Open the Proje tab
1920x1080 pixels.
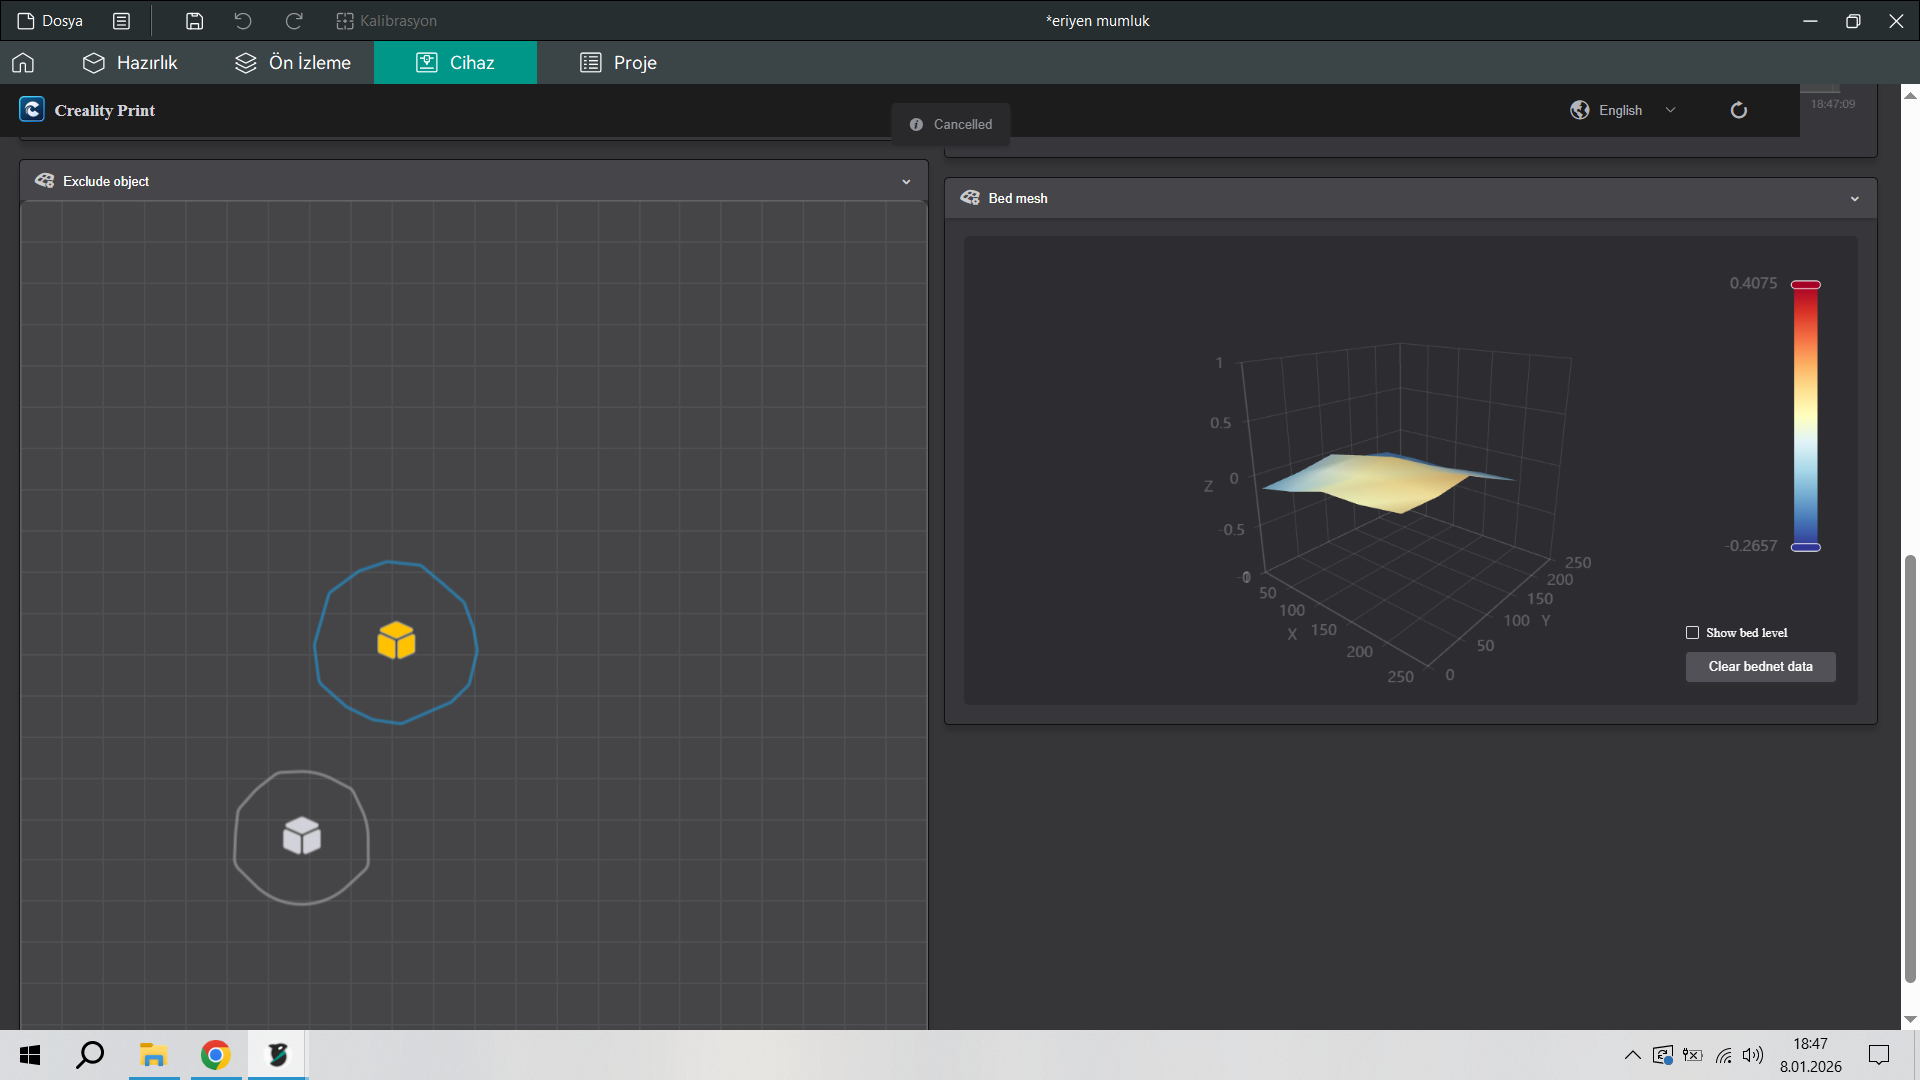click(618, 63)
